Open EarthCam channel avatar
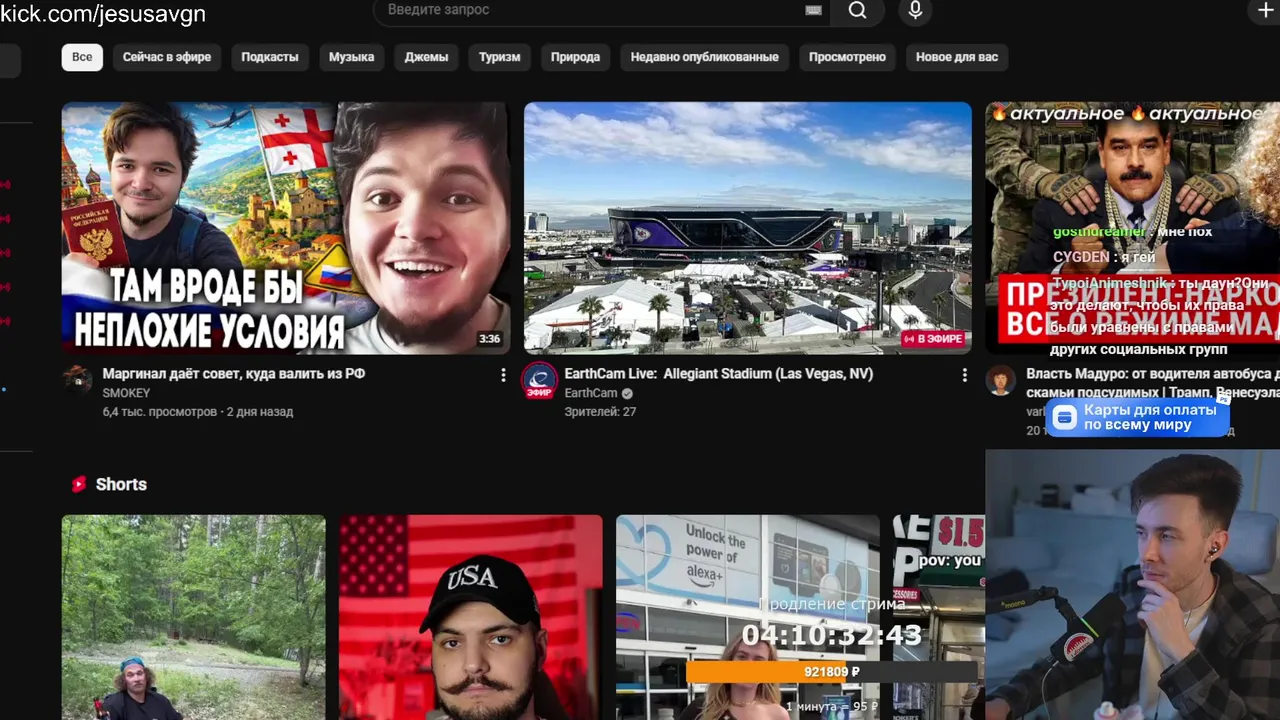The width and height of the screenshot is (1280, 720). click(x=540, y=380)
